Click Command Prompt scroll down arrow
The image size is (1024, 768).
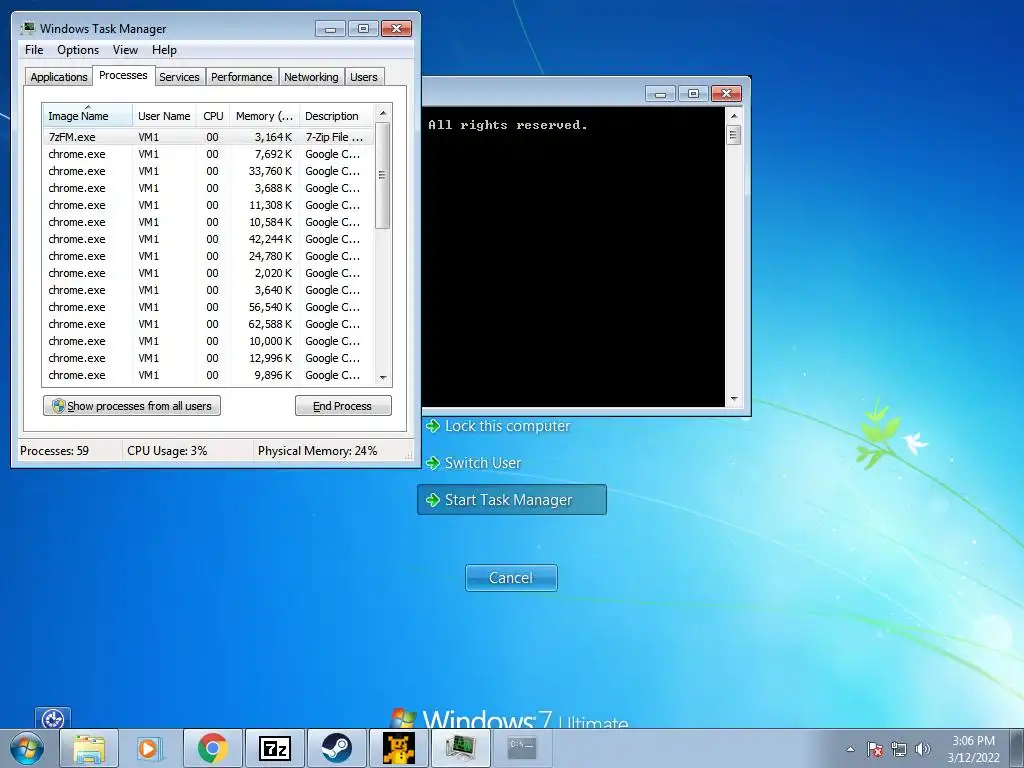click(x=733, y=398)
